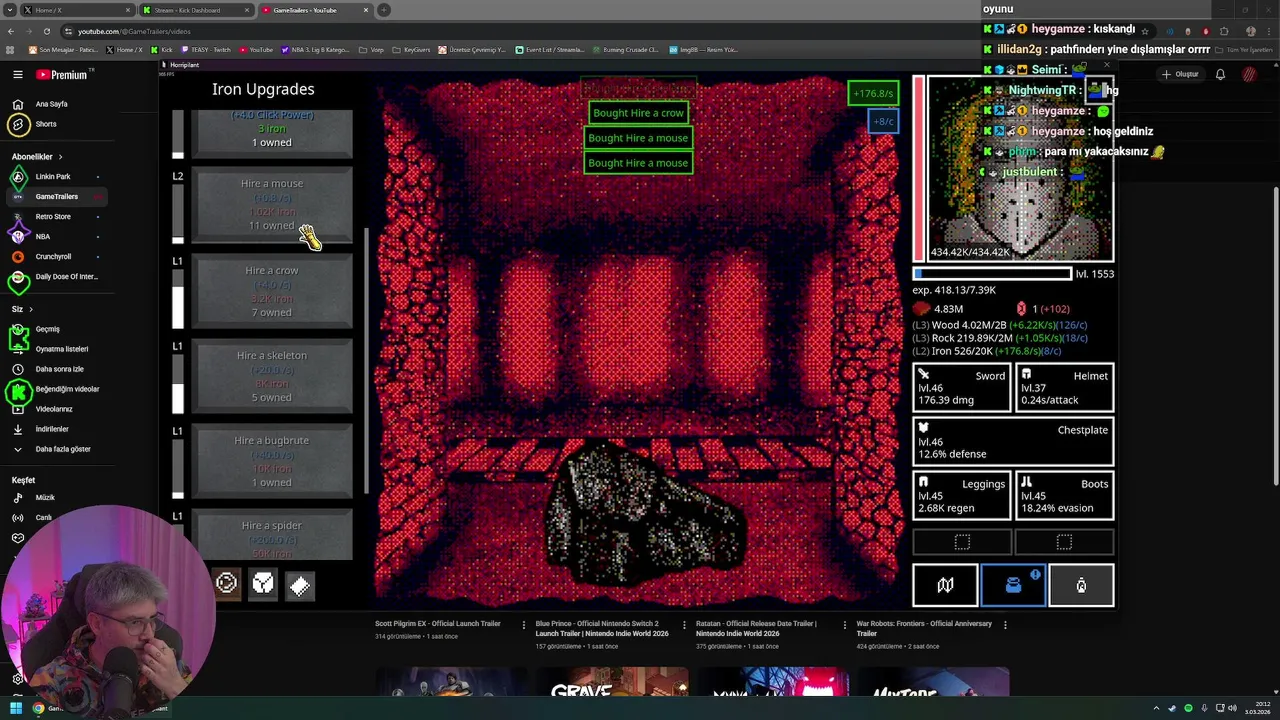Open the TEASY - Twitch bookmark
Screen dimensions: 1280x720
206,49
